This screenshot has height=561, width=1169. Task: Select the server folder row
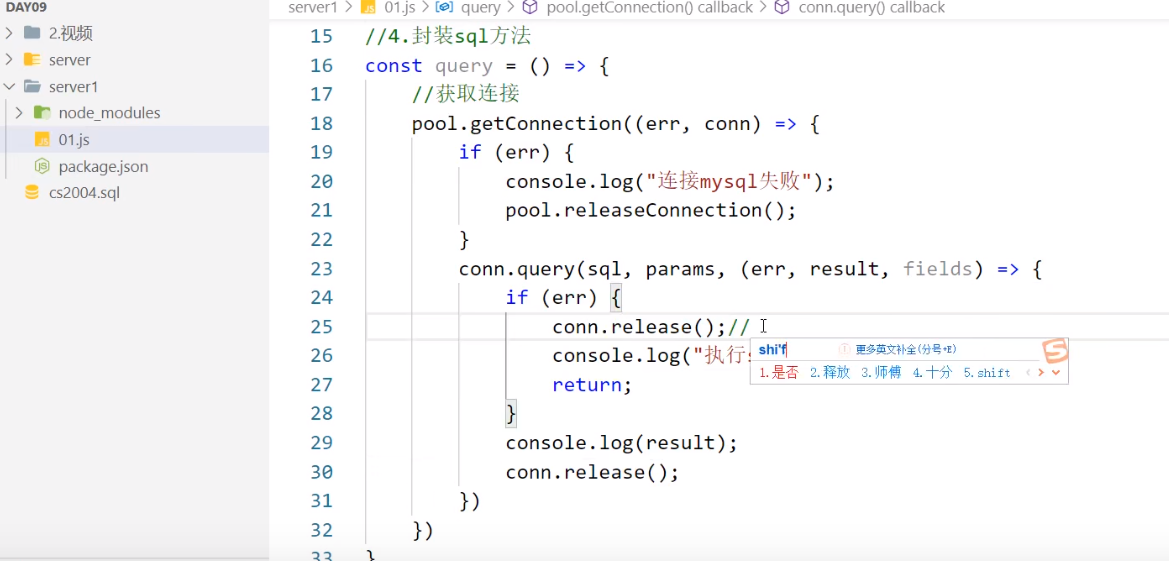coord(134,60)
